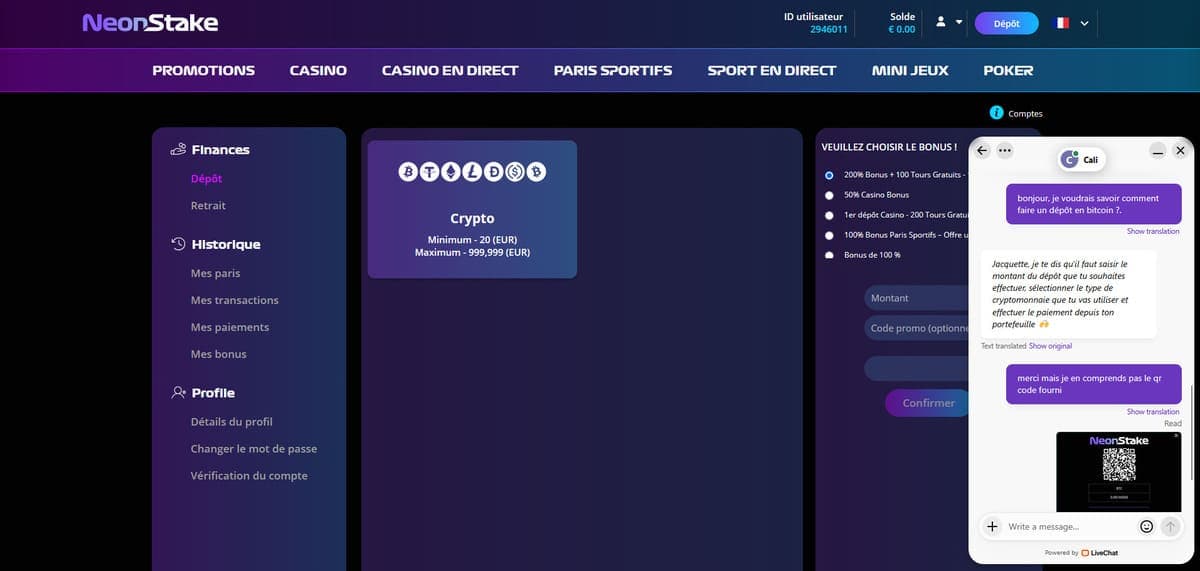Click the blue info icon beside Comptes
Viewport: 1200px width, 571px height.
[996, 113]
